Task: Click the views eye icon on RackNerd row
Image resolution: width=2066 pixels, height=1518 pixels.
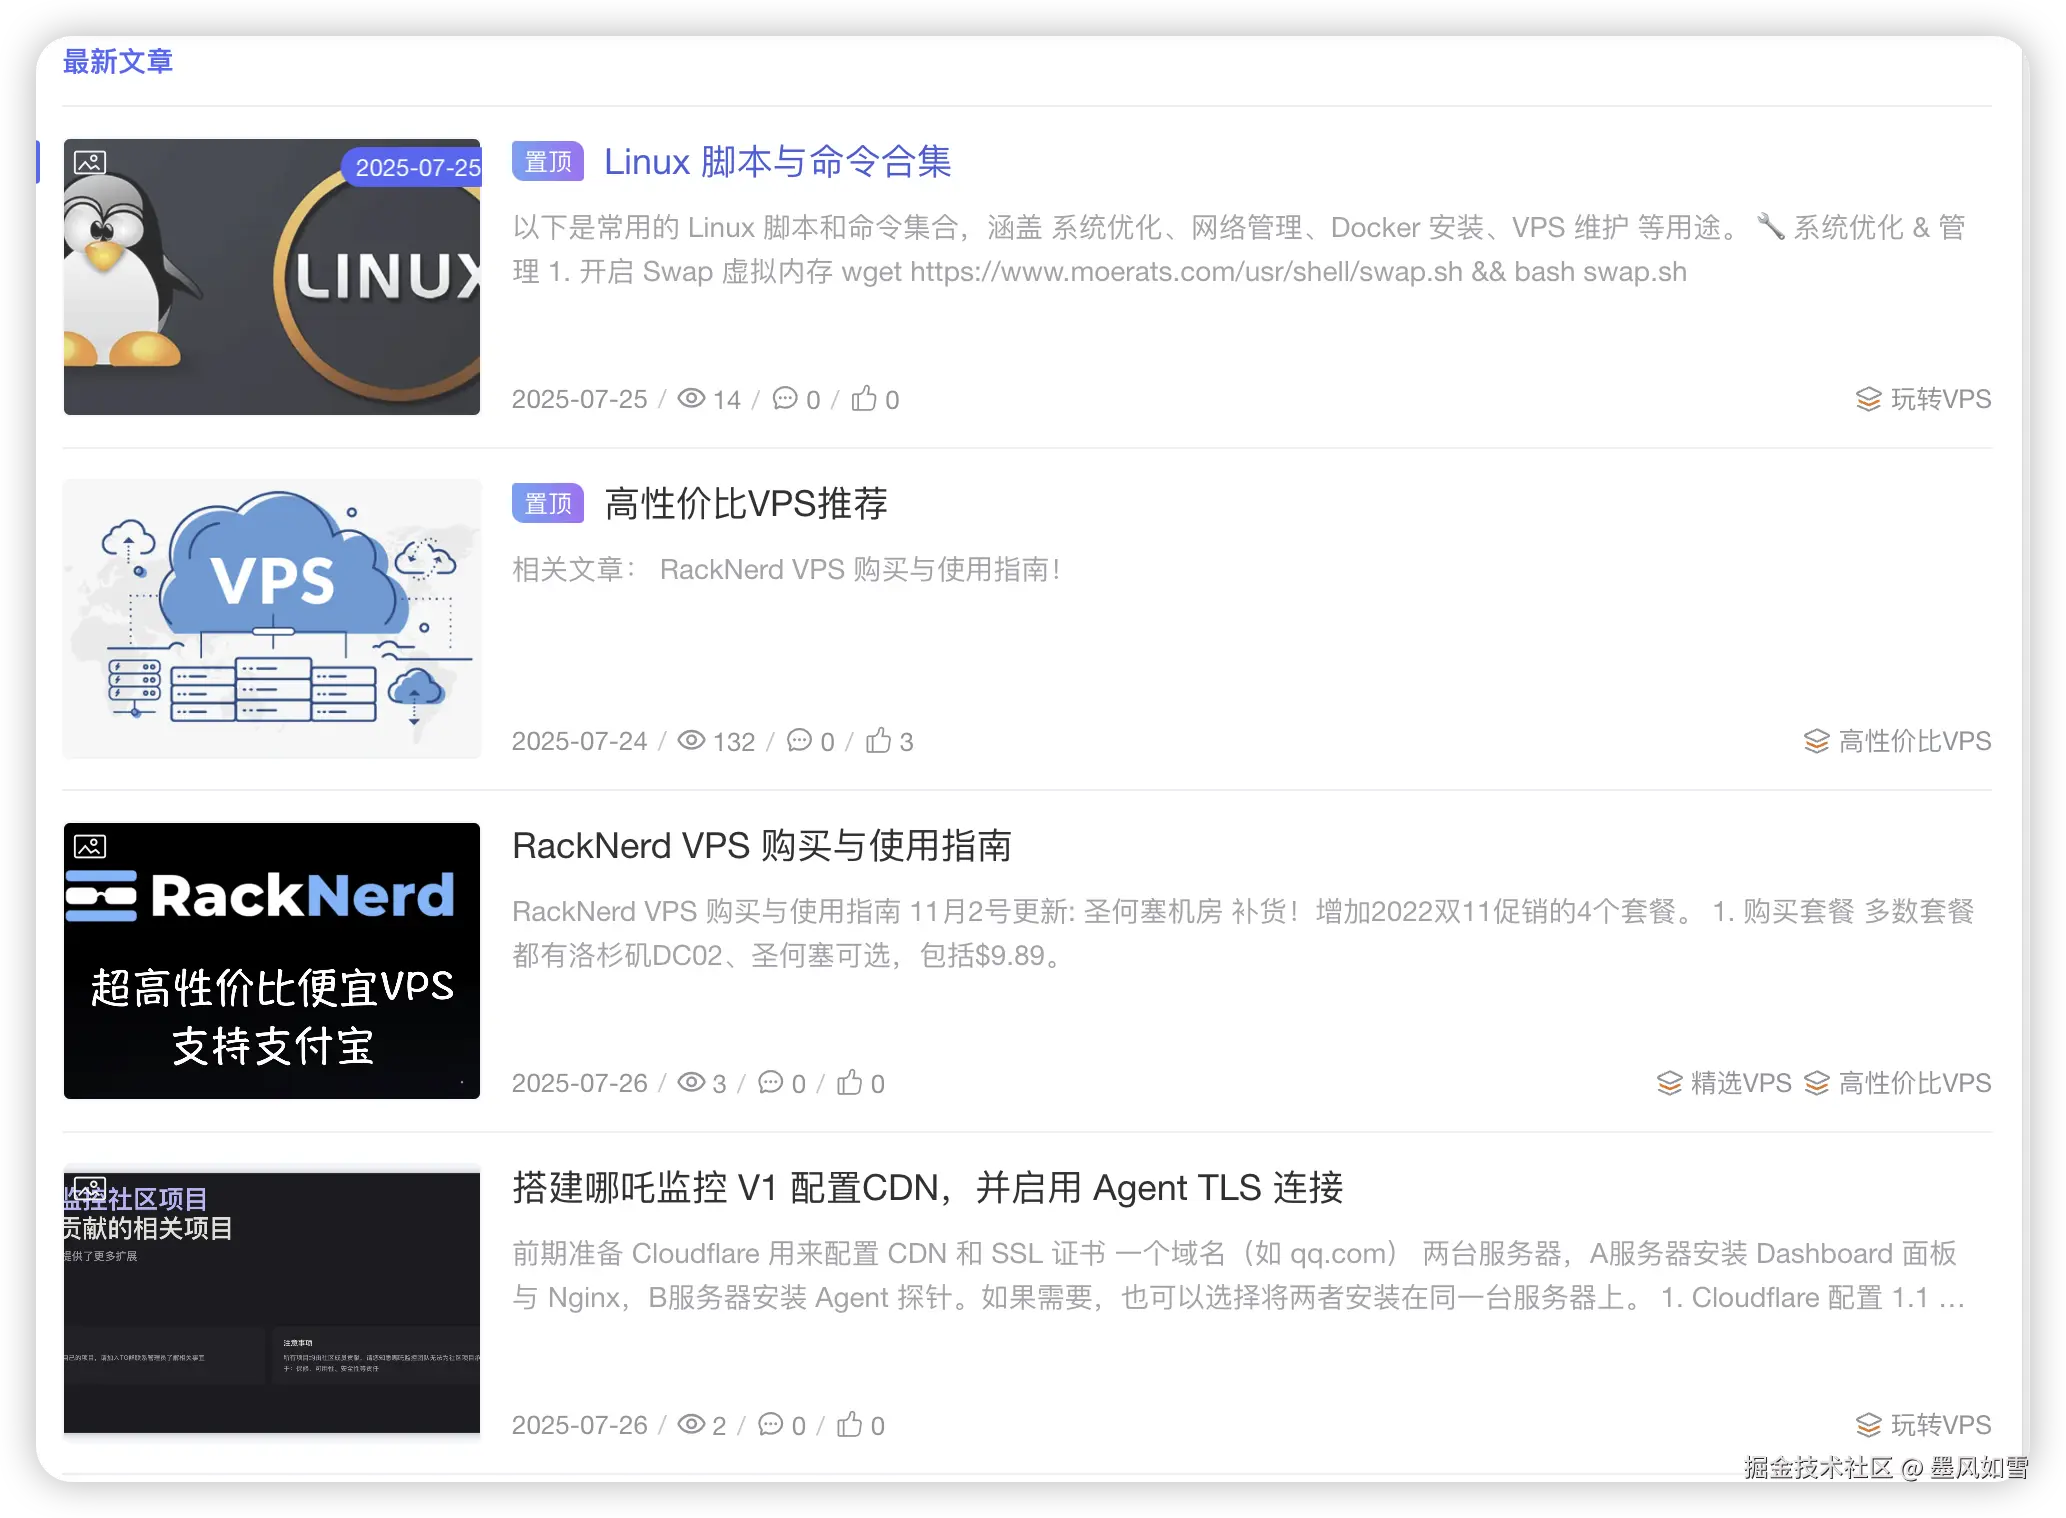Action: (691, 1082)
